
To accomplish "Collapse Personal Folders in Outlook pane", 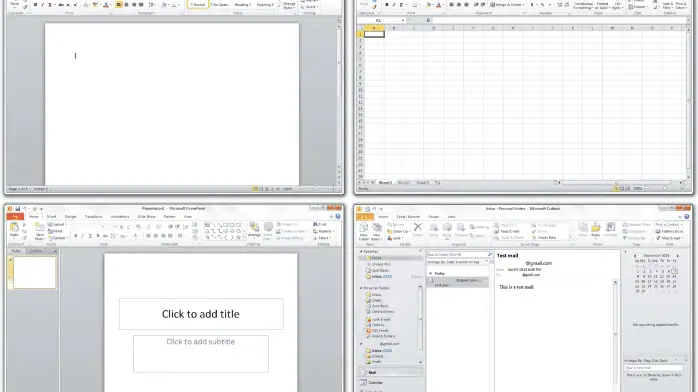I will (x=361, y=288).
